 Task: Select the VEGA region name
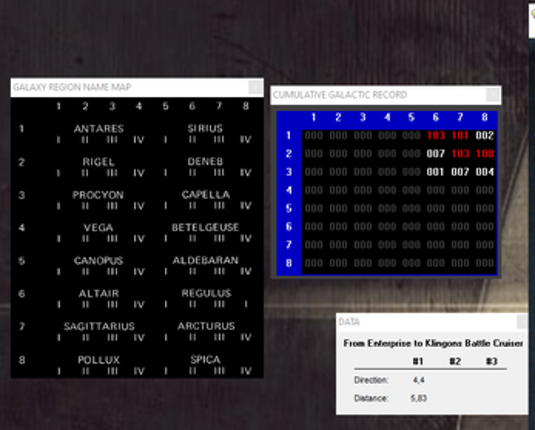pos(98,228)
